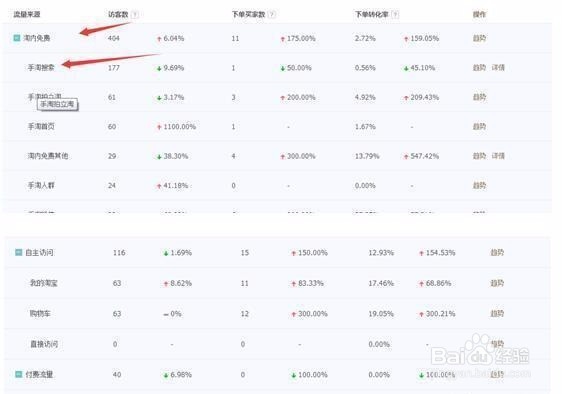Click conversion rate 2.72% in 淘内免费 row
562x394 pixels.
pyautogui.click(x=365, y=38)
